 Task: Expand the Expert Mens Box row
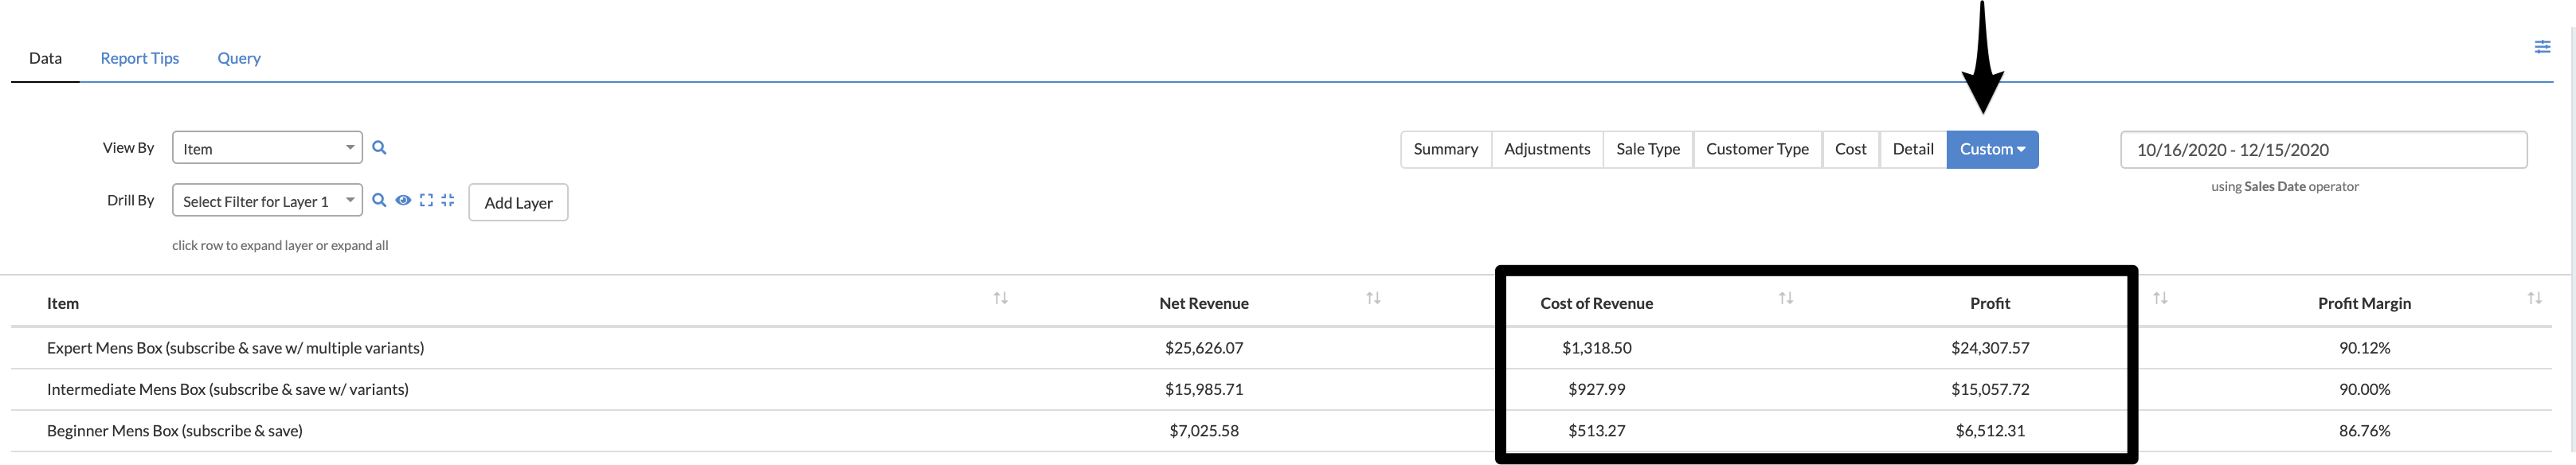pyautogui.click(x=235, y=348)
